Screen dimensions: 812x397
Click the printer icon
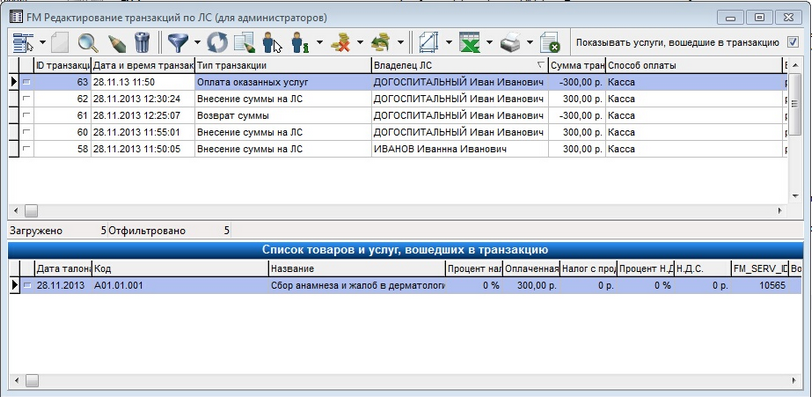tap(510, 42)
